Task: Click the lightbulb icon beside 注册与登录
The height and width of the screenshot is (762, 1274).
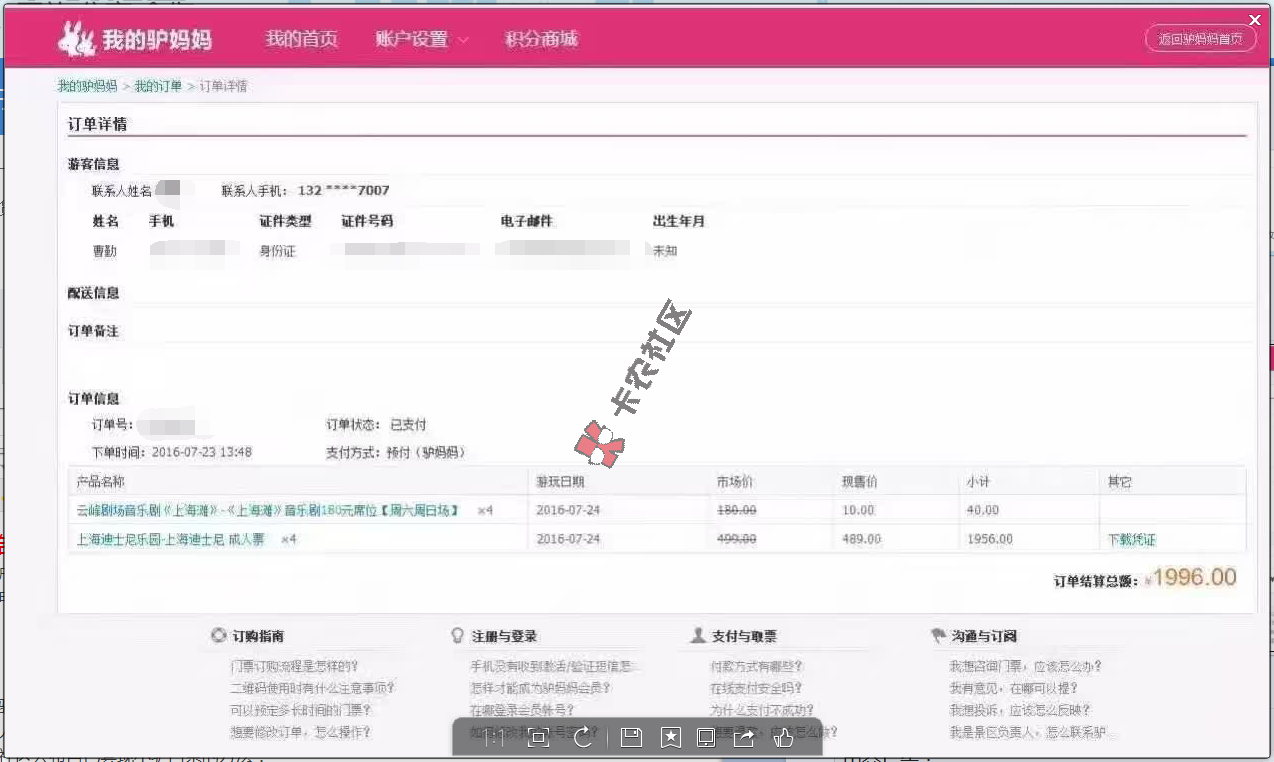Action: pos(458,636)
